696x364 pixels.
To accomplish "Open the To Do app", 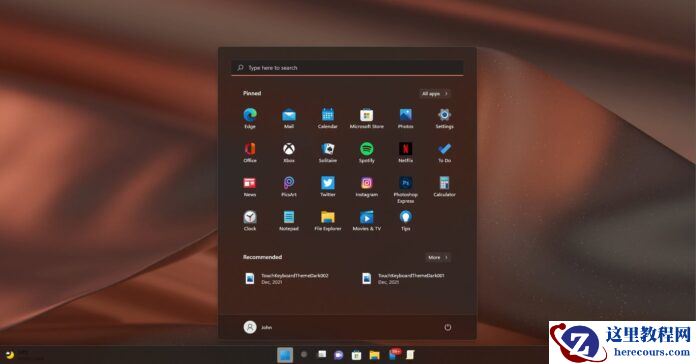I will click(x=444, y=152).
